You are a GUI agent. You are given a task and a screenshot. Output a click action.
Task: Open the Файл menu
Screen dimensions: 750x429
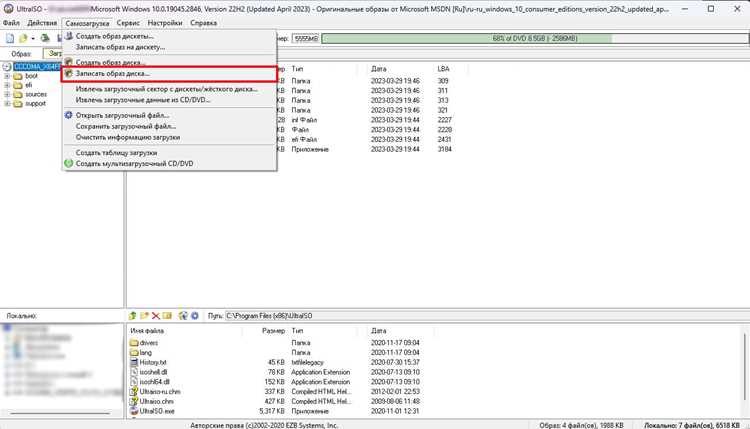pos(11,23)
